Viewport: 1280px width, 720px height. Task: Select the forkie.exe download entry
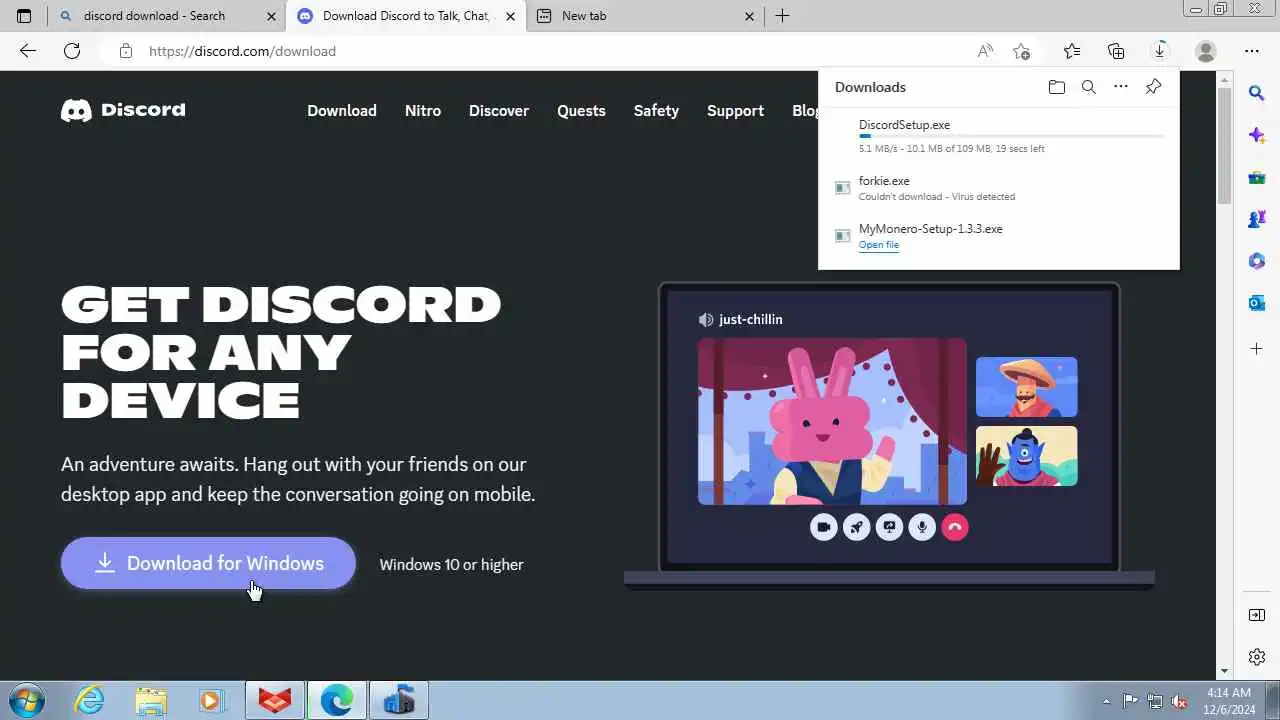click(x=999, y=188)
